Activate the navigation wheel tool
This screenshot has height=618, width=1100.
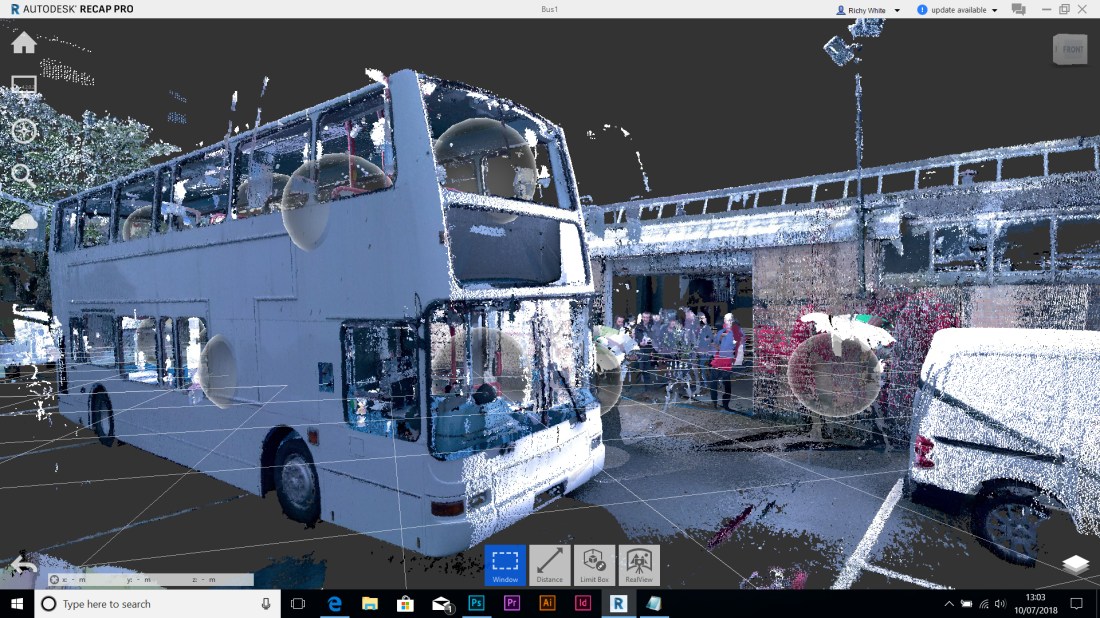[22, 131]
